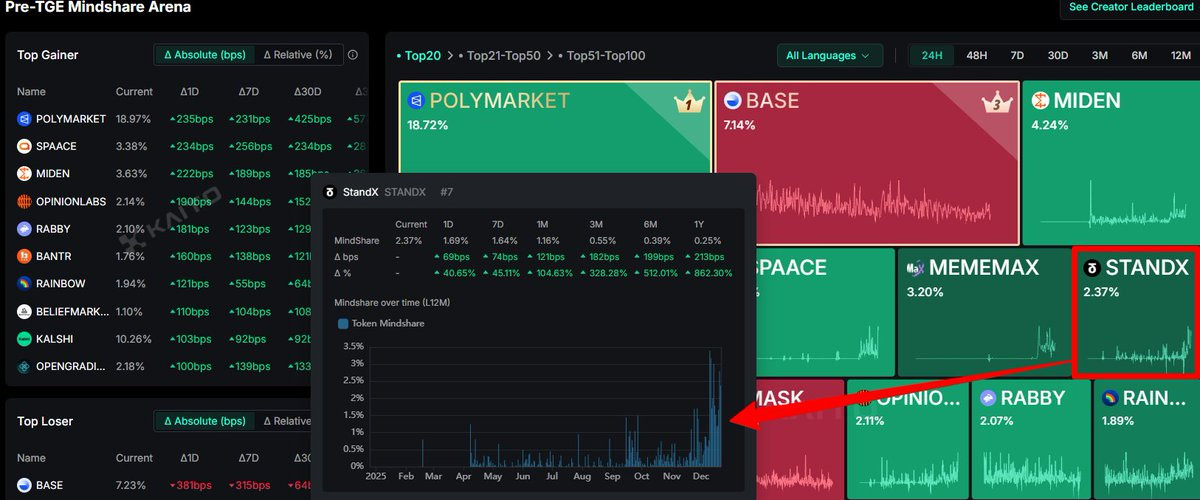
Task: Sort Top Gainer by Δ1D column
Action: coord(190,92)
